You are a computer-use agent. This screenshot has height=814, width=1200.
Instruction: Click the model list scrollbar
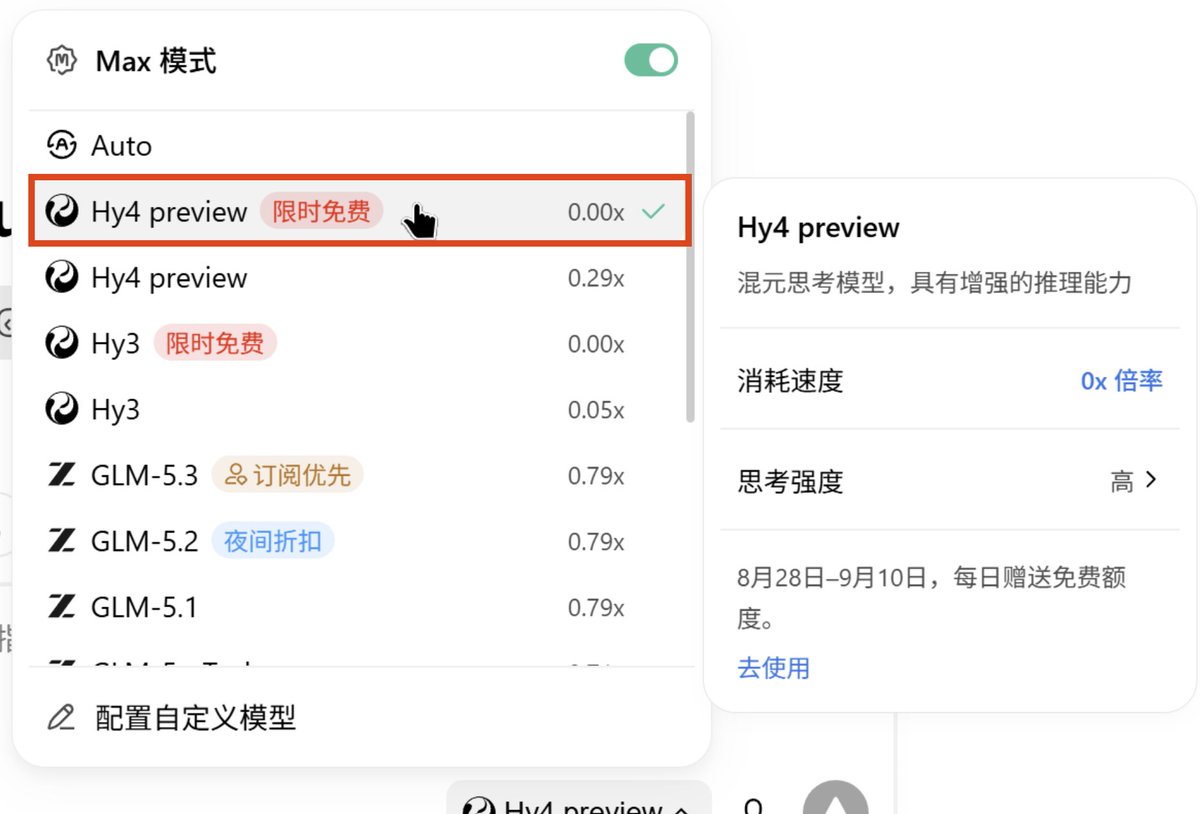[690, 268]
